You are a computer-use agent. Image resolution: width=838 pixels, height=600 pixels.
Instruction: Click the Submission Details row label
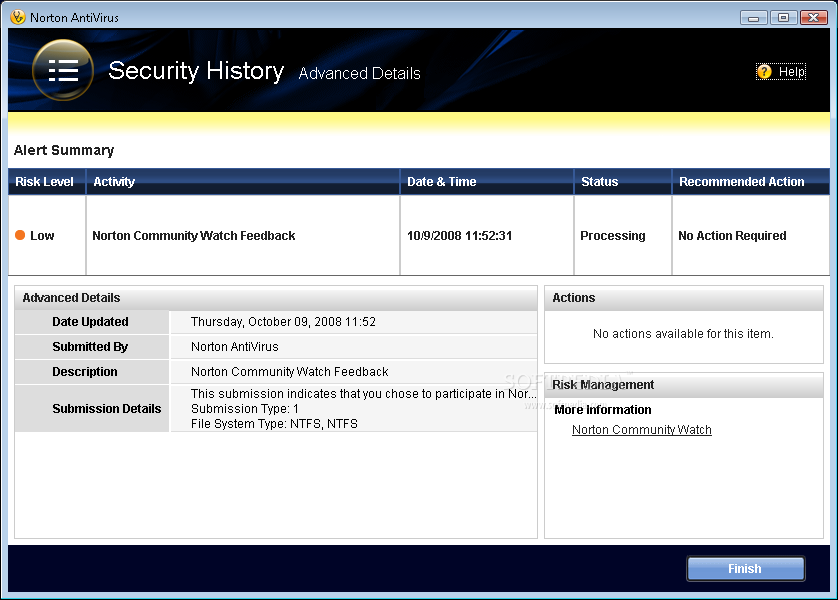coord(106,409)
